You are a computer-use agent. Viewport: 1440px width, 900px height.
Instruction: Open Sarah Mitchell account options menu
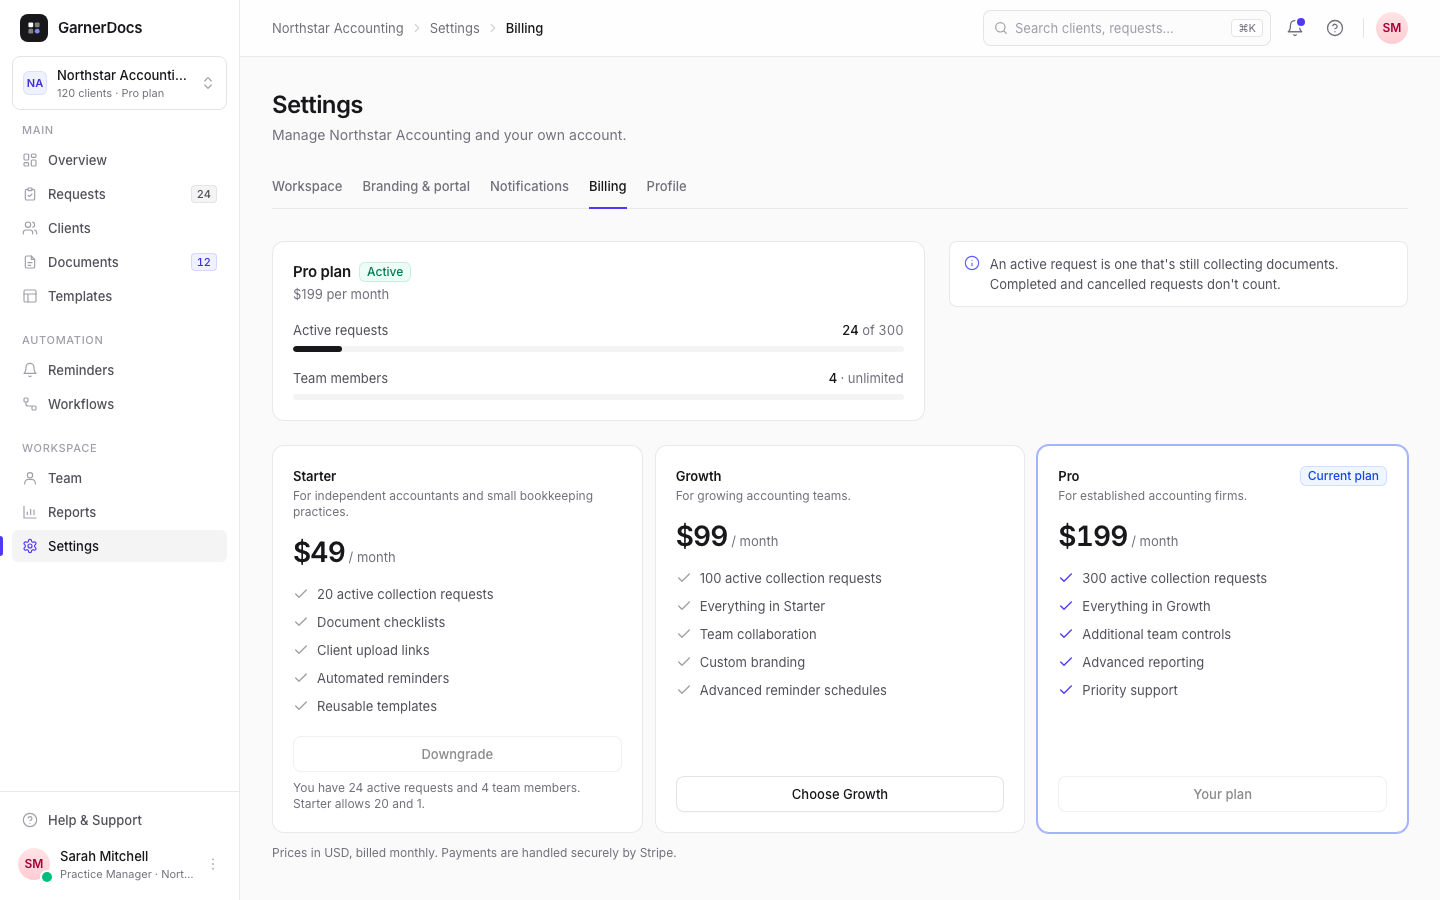[x=213, y=864]
